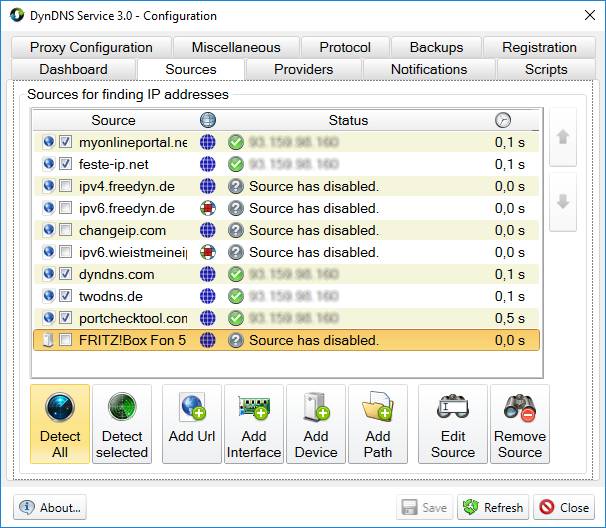Enable the ipv4.freedyn.de source checkbox
Viewport: 606px width, 528px height.
pos(65,186)
